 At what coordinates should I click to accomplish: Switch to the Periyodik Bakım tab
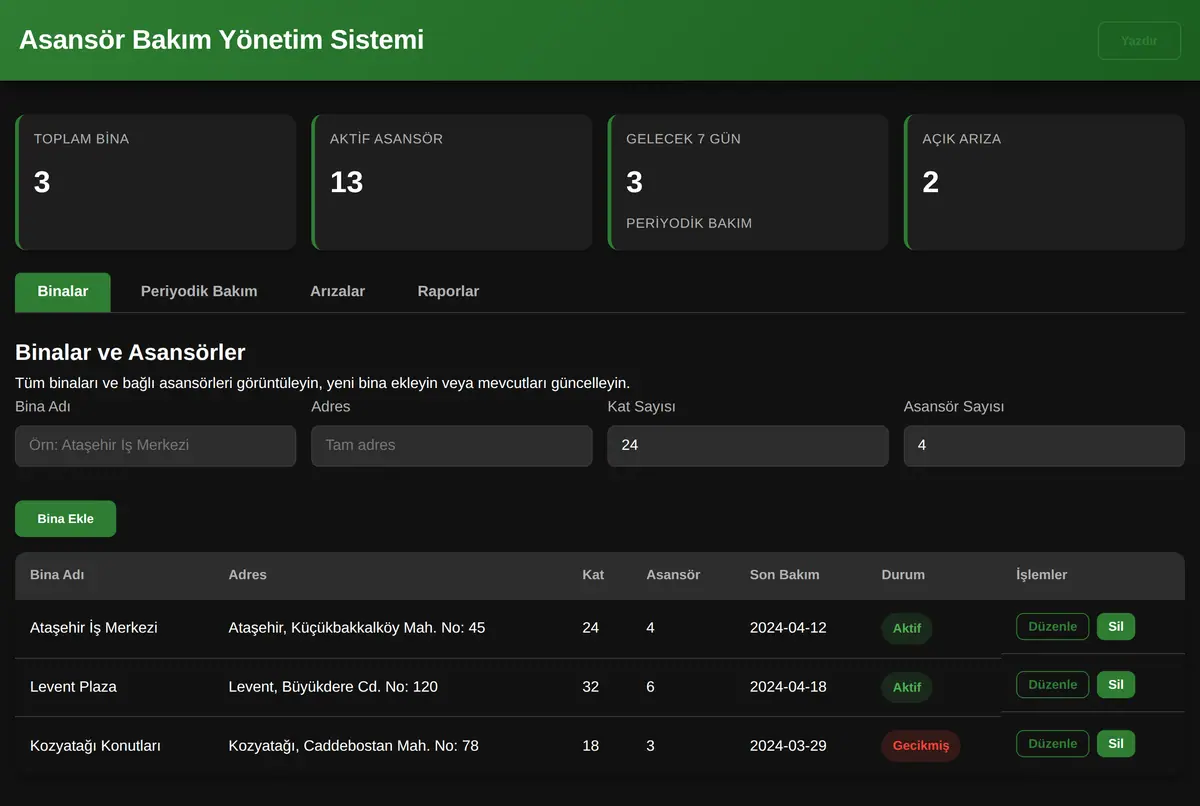(199, 292)
